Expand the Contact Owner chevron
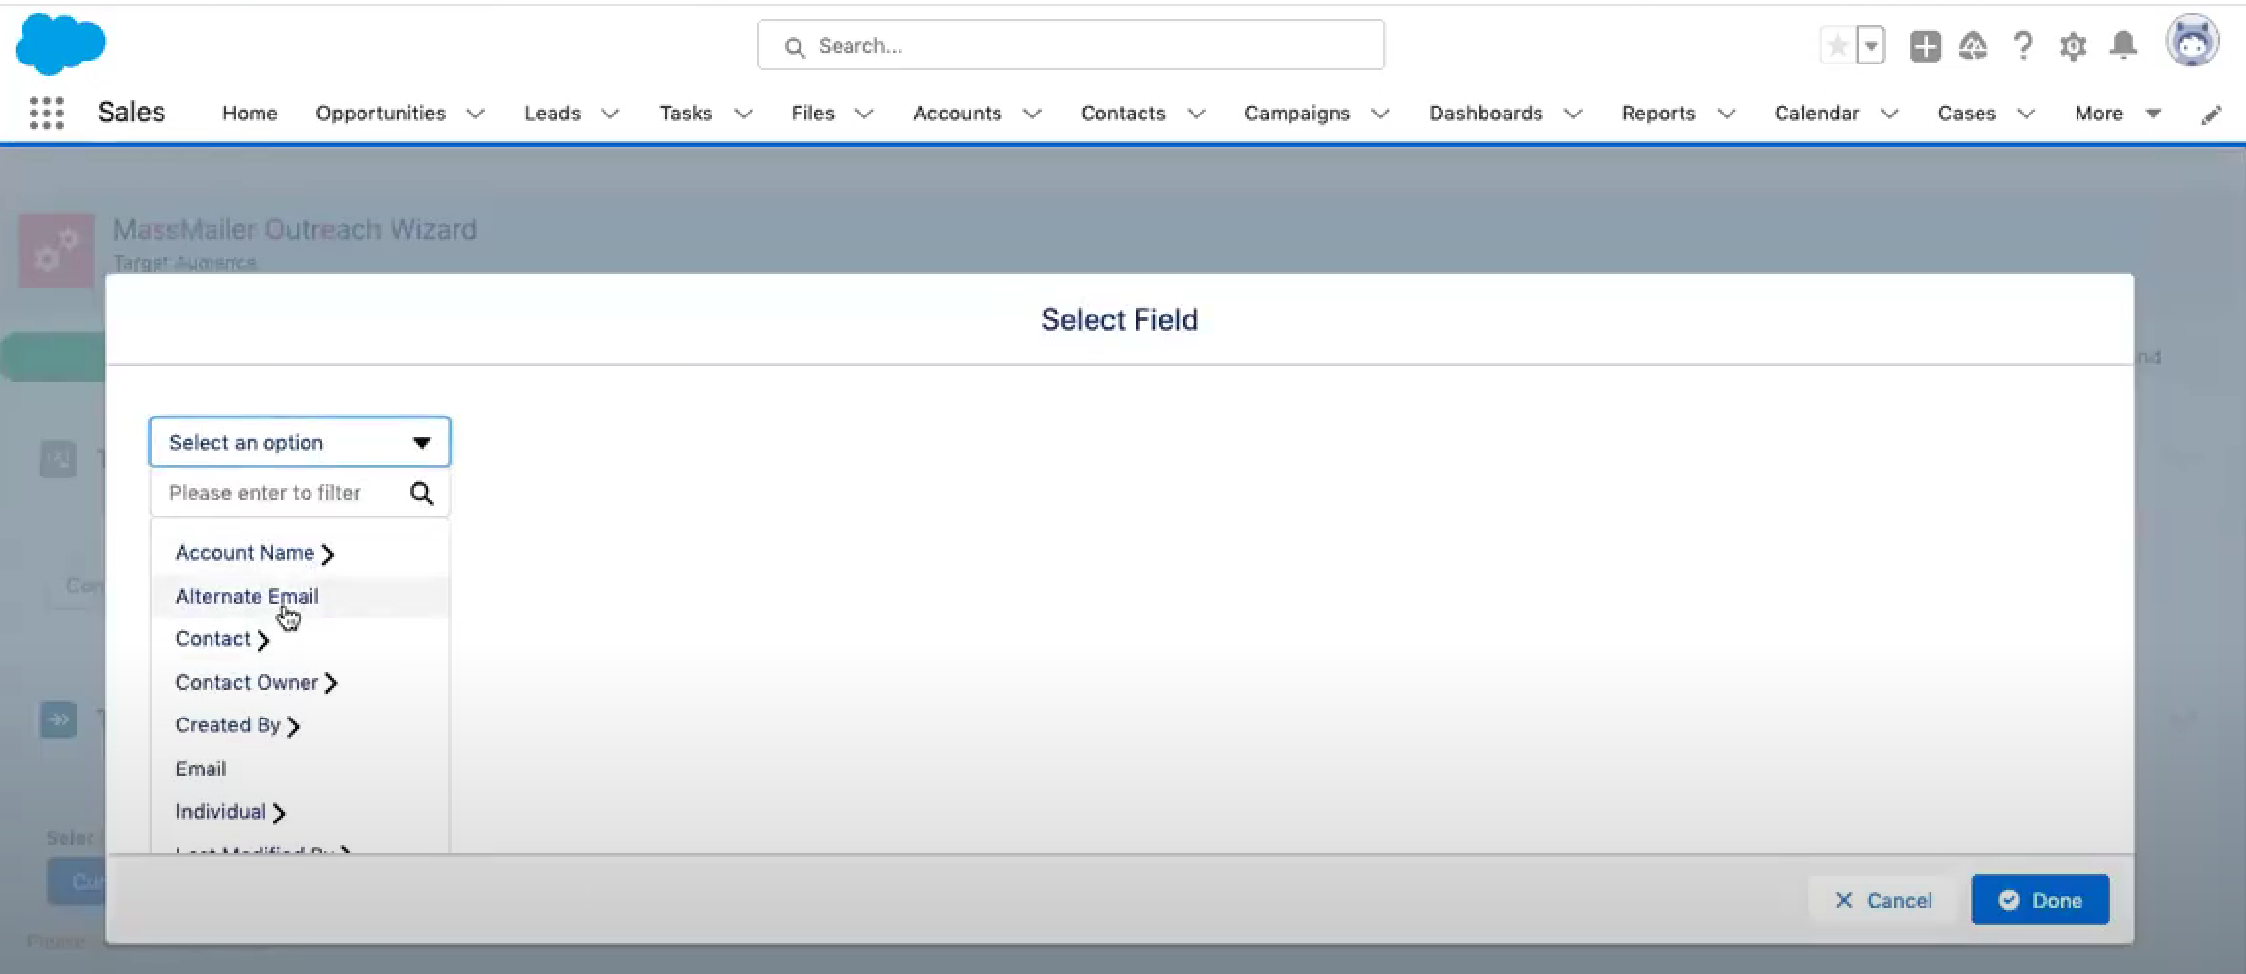 click(x=331, y=683)
